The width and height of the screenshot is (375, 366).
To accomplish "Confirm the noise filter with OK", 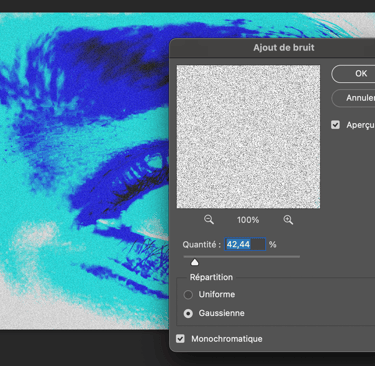I will click(353, 74).
